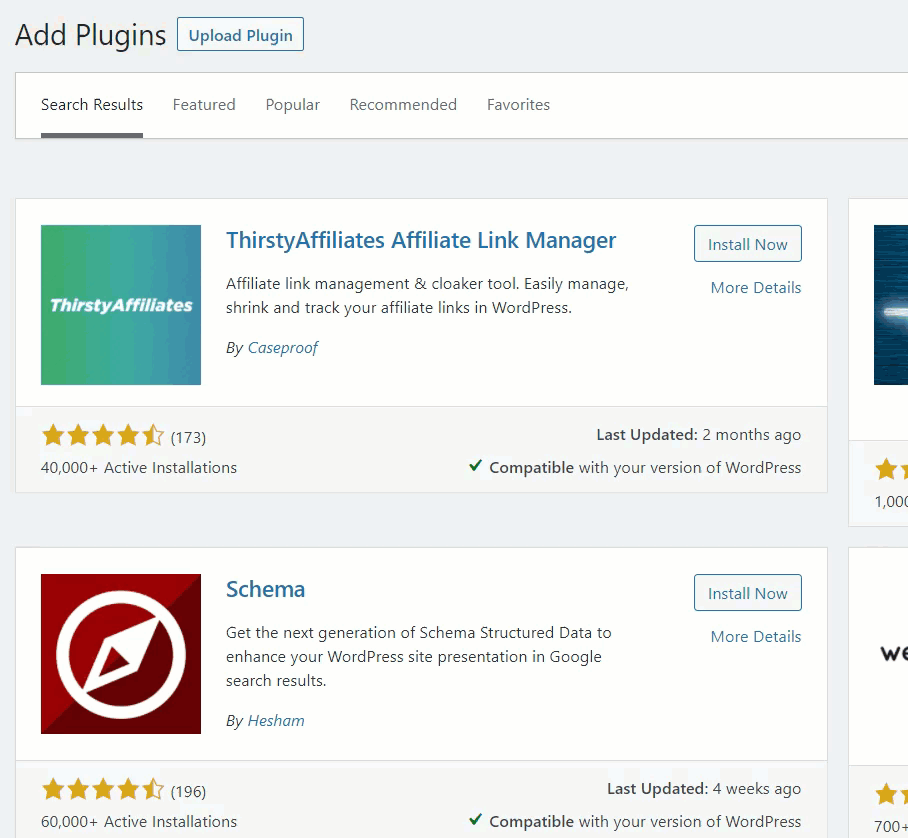Click the ThirstyAffiliates compatibility checkmark icon
Image resolution: width=908 pixels, height=838 pixels.
click(475, 466)
